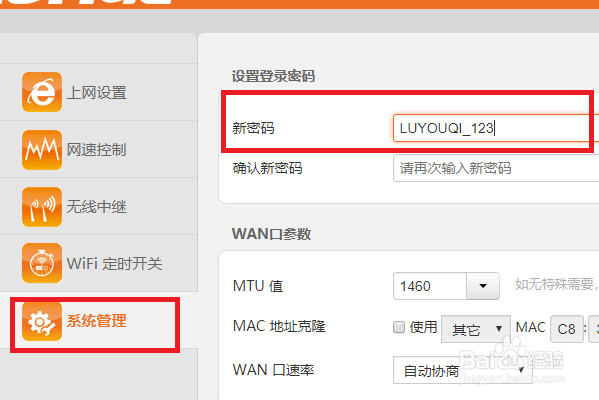
Task: Click the MAC address C8 field
Action: [x=567, y=329]
